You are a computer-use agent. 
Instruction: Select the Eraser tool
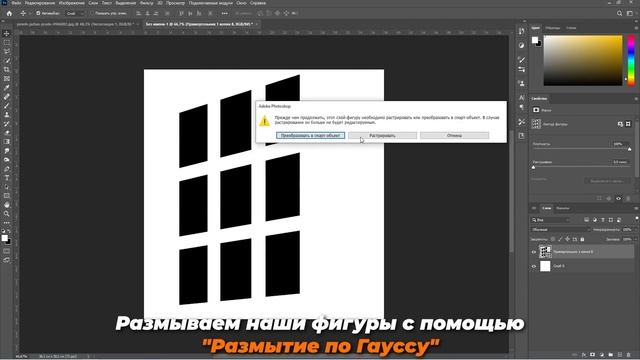click(x=7, y=132)
